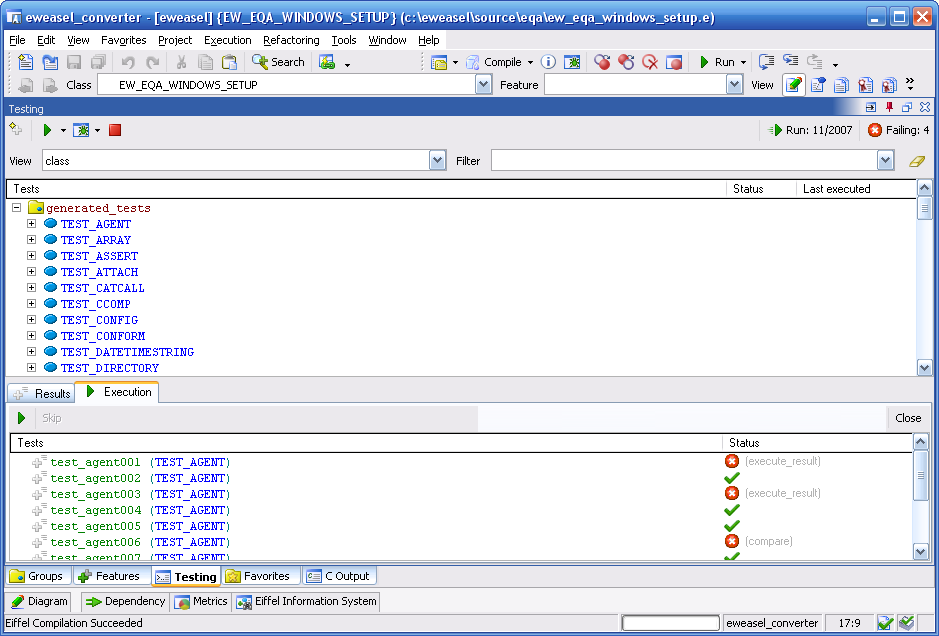
Task: Click the cut scissors icon
Action: click(181, 62)
